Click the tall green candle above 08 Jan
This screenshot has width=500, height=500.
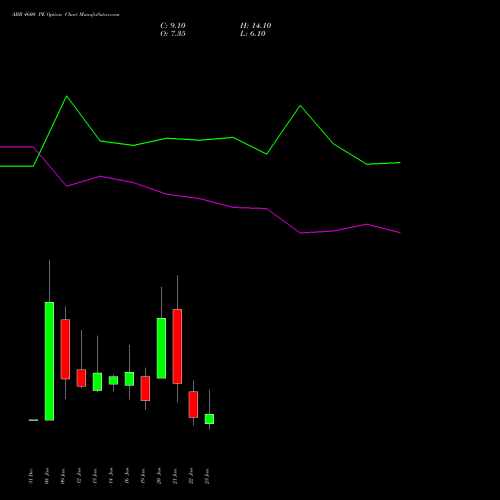coord(49,361)
